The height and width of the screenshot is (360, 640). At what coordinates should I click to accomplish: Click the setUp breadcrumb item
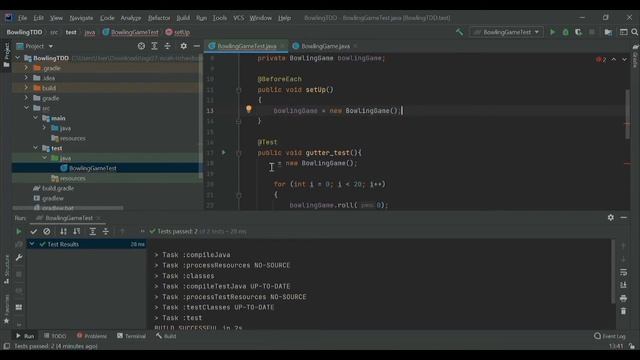[x=178, y=32]
